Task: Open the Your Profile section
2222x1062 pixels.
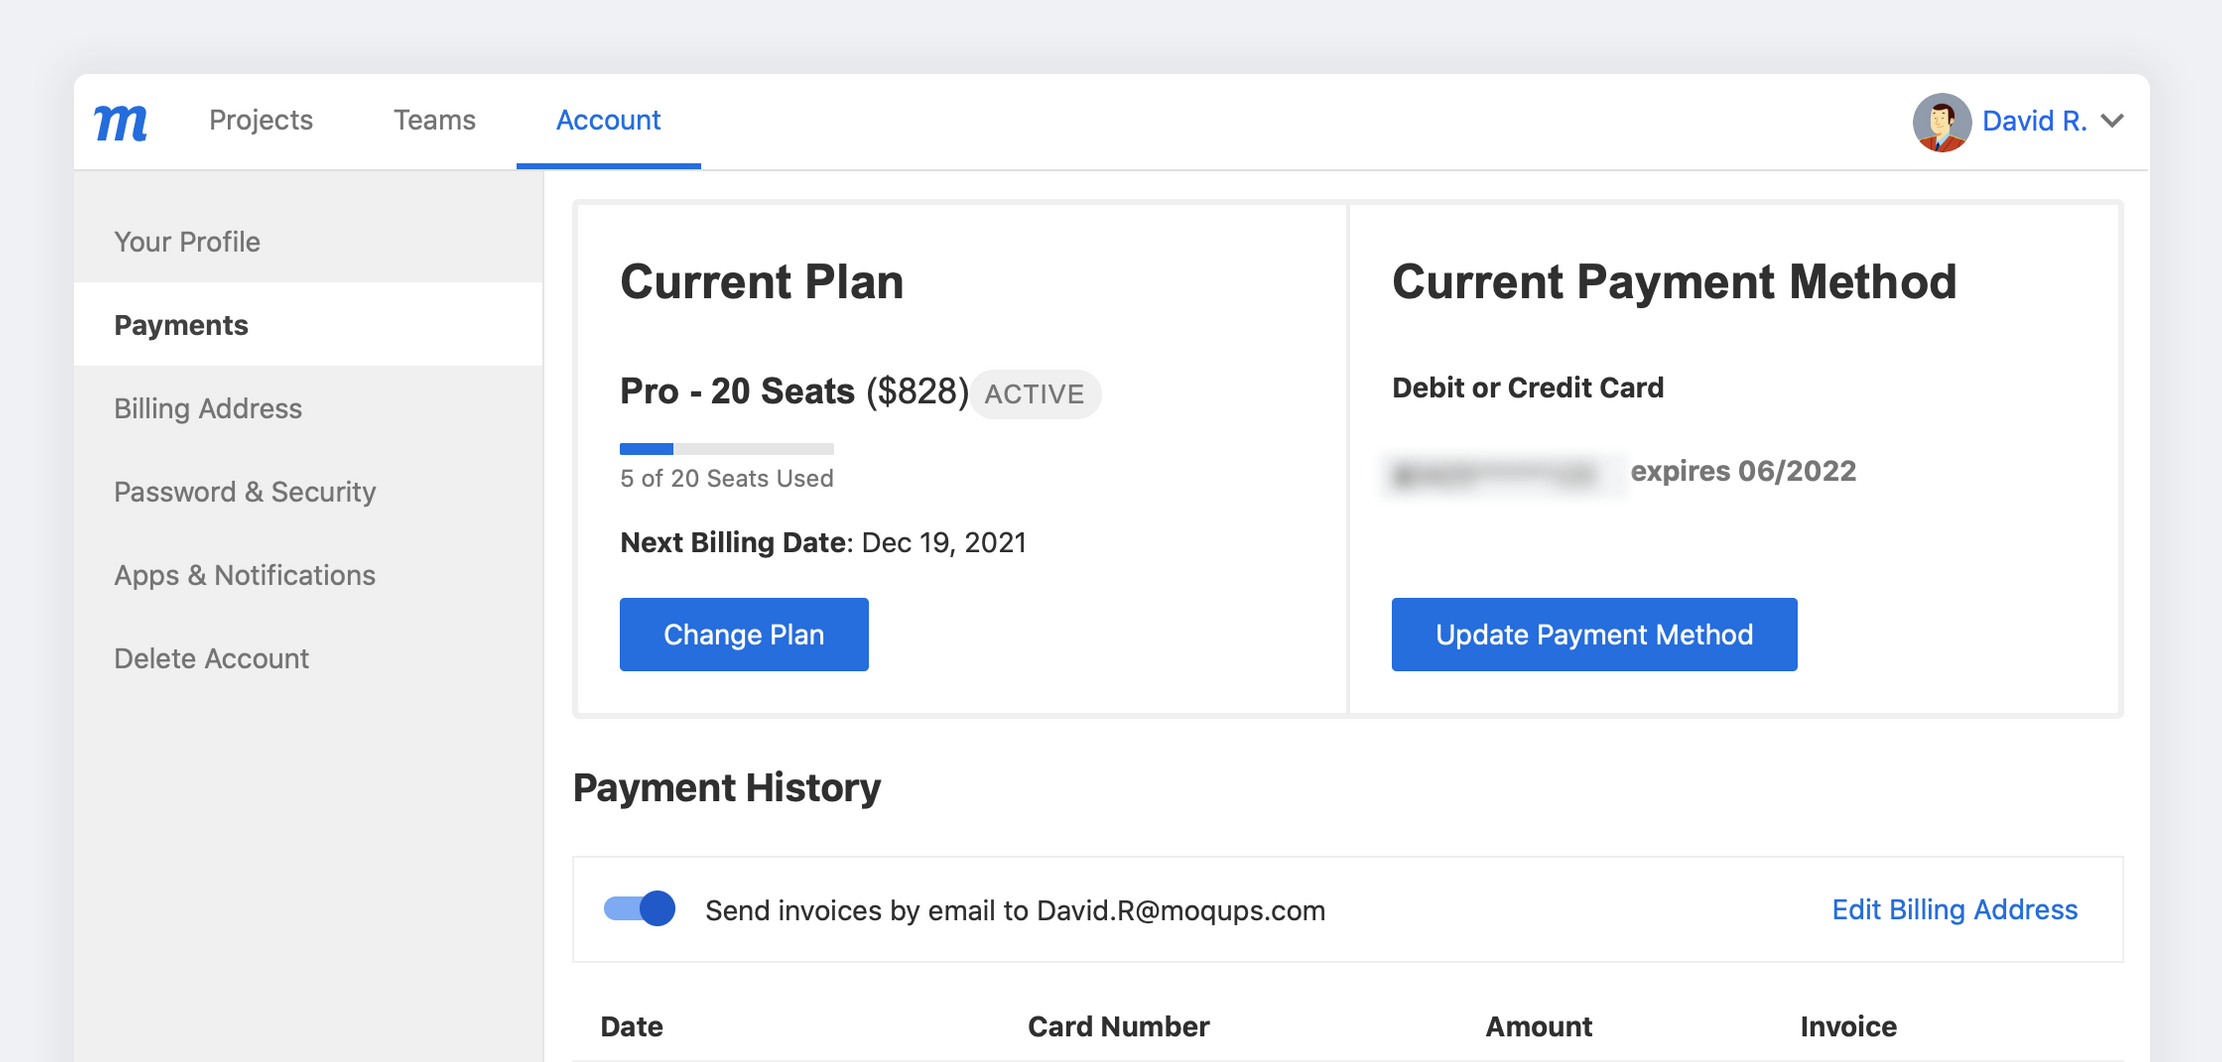Action: (x=187, y=241)
